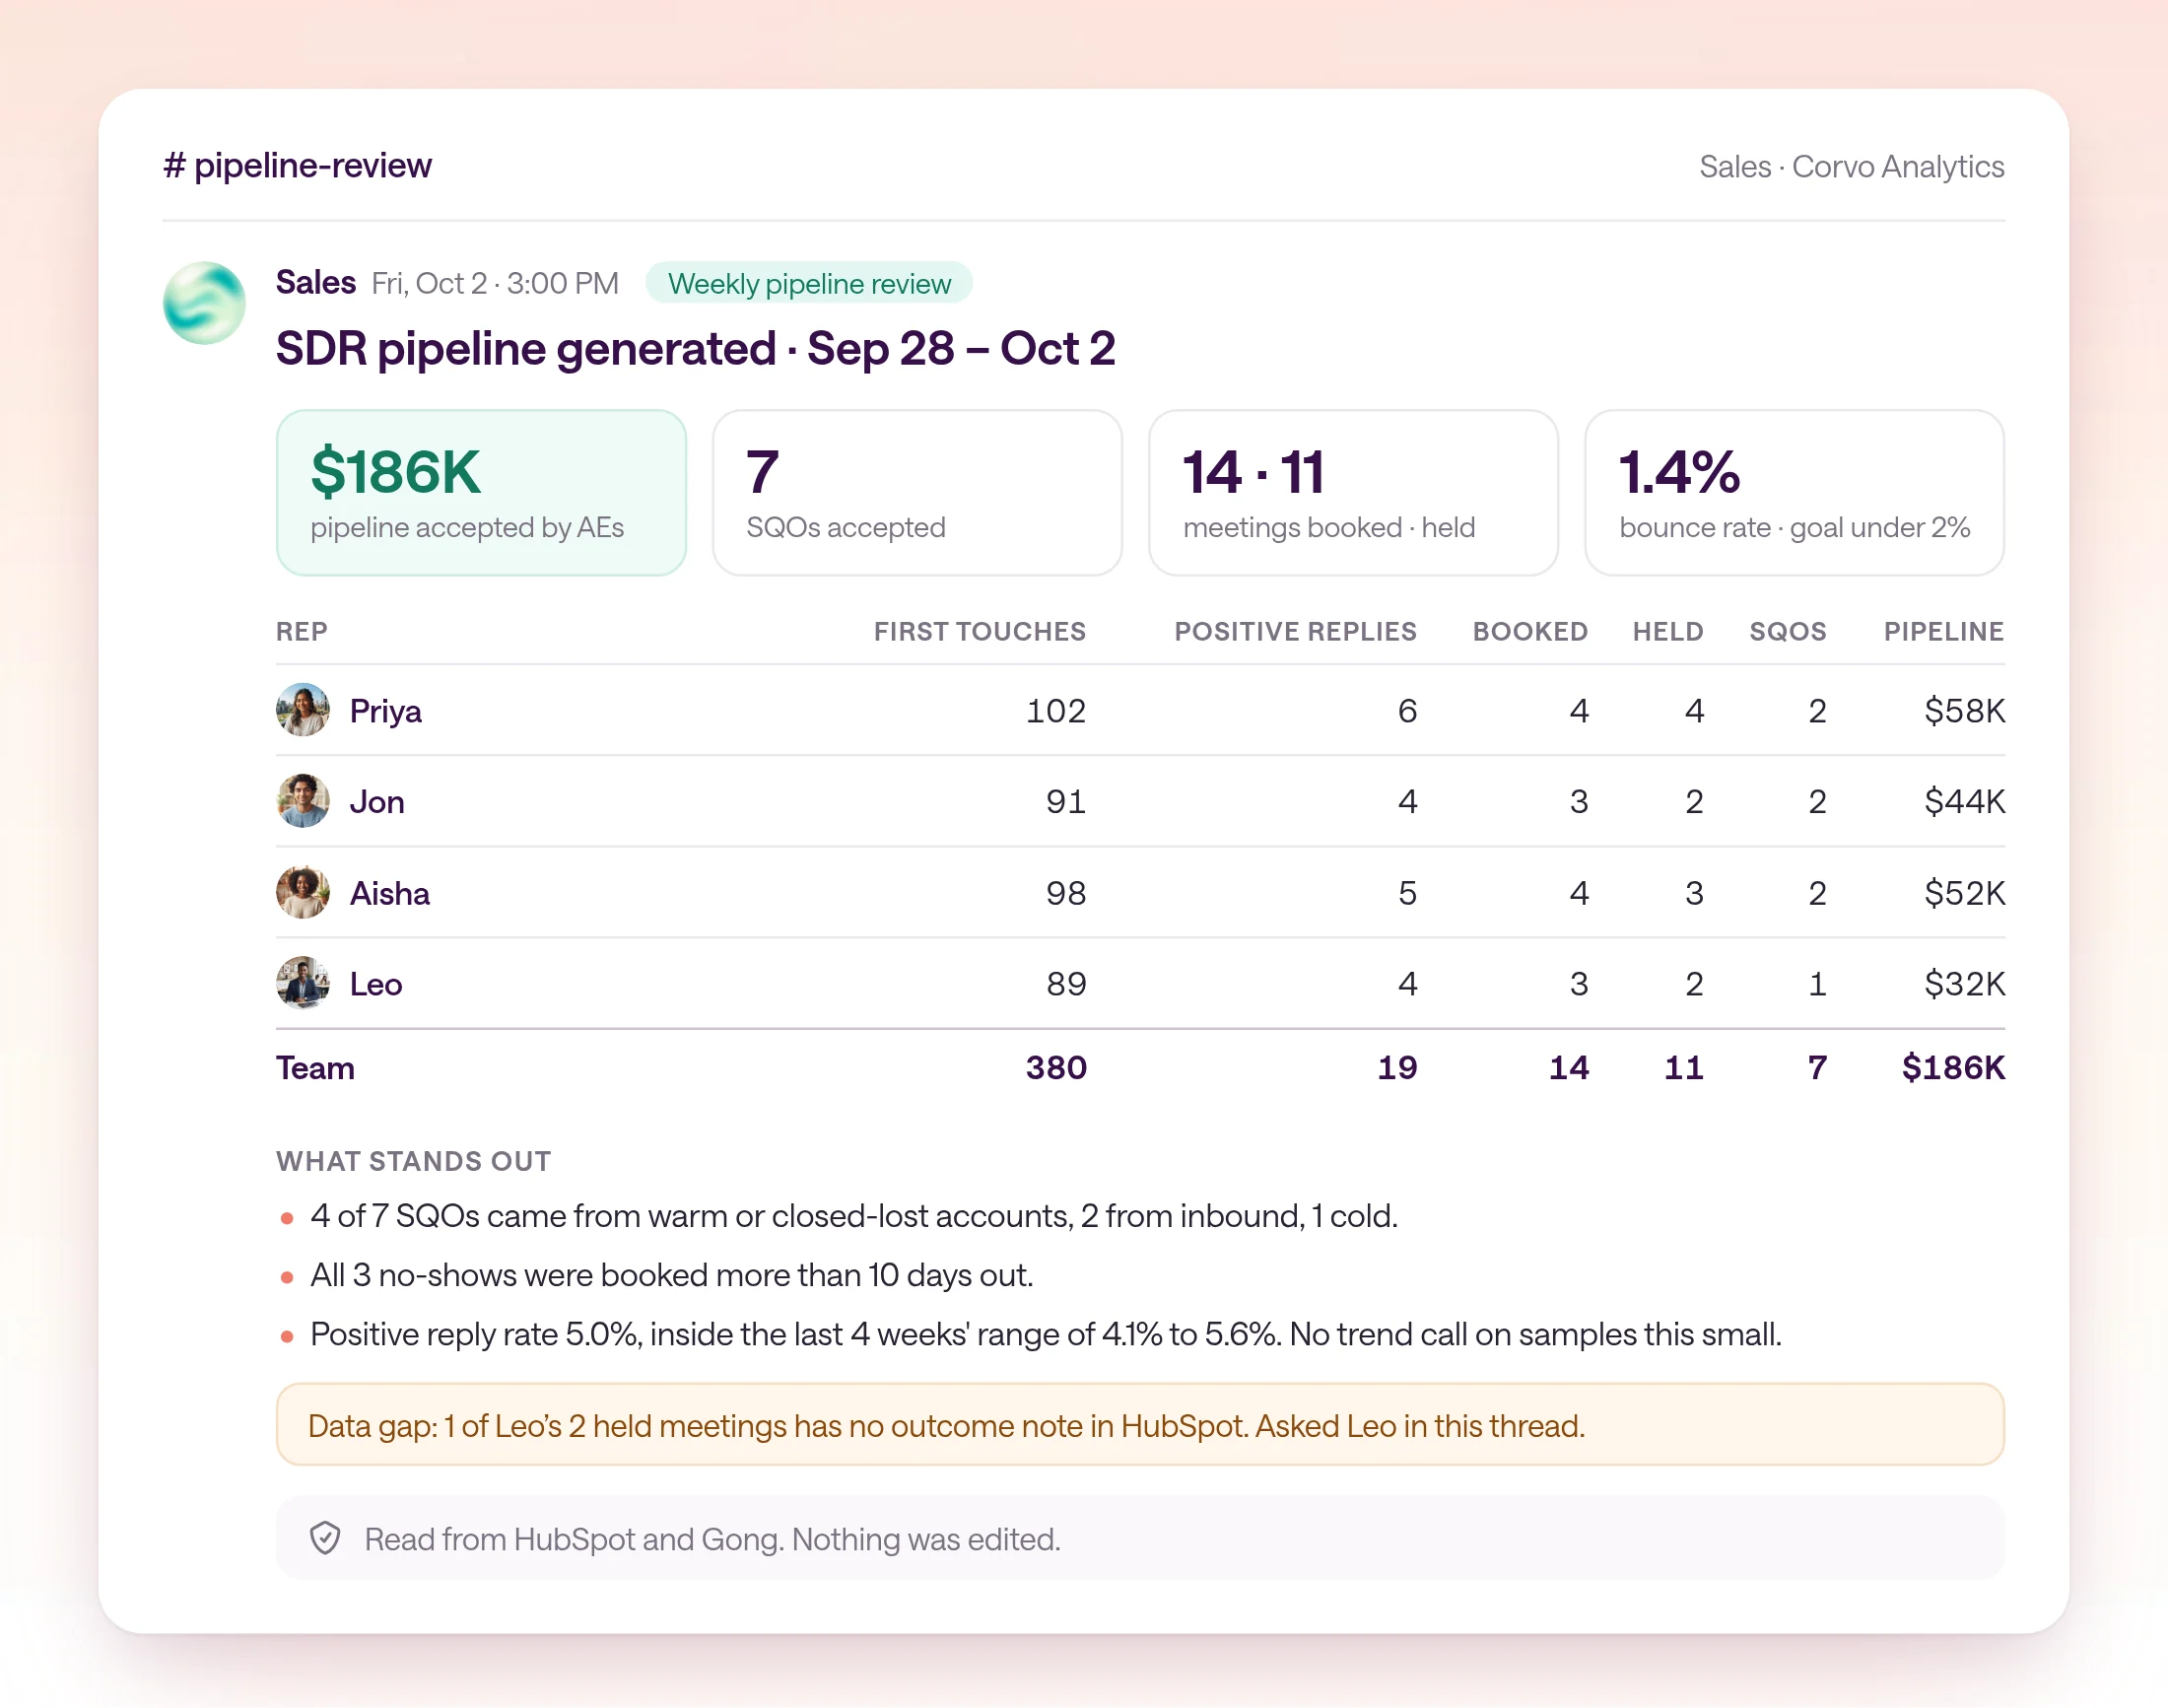Select the rep name Leo
2168x1708 pixels.
[376, 984]
